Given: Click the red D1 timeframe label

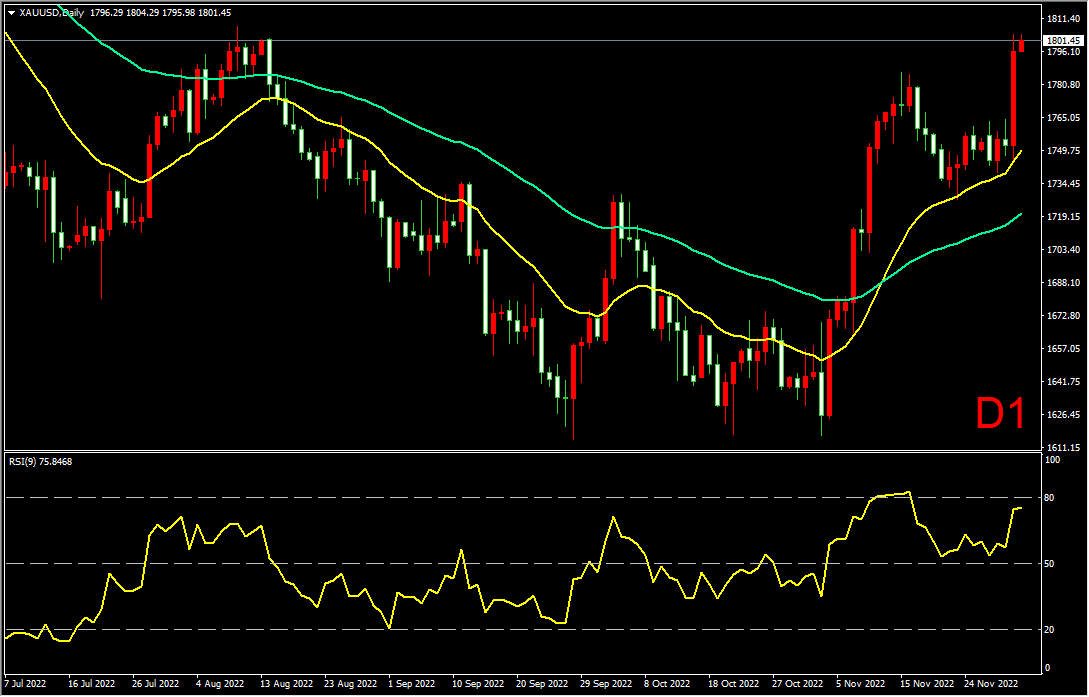Looking at the screenshot, I should pyautogui.click(x=1000, y=414).
